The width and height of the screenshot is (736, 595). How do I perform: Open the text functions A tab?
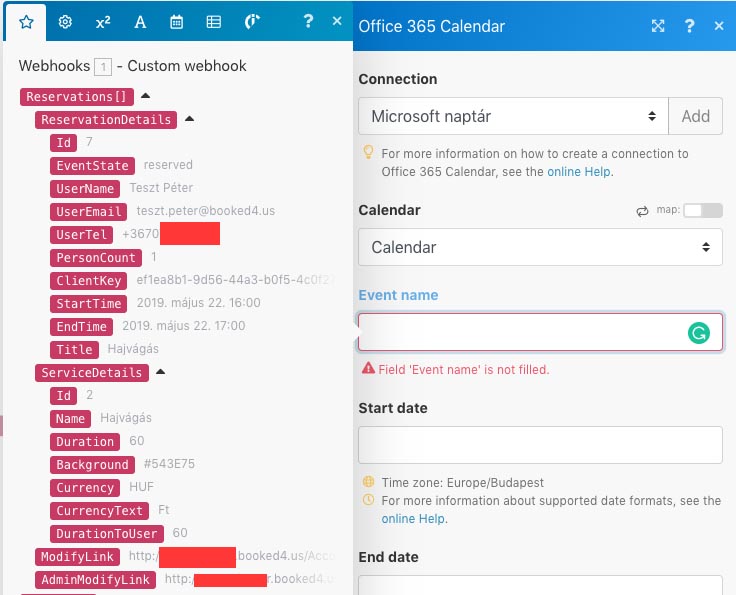click(x=140, y=22)
